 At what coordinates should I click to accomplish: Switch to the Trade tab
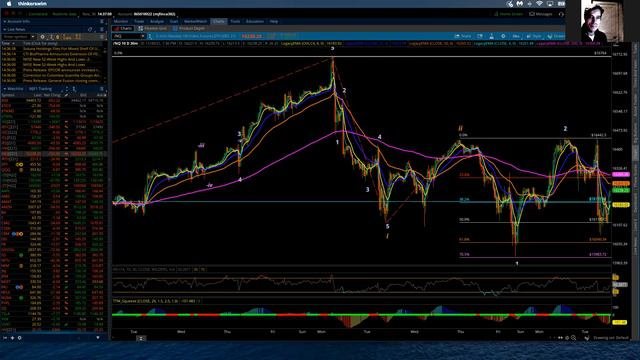click(x=139, y=21)
